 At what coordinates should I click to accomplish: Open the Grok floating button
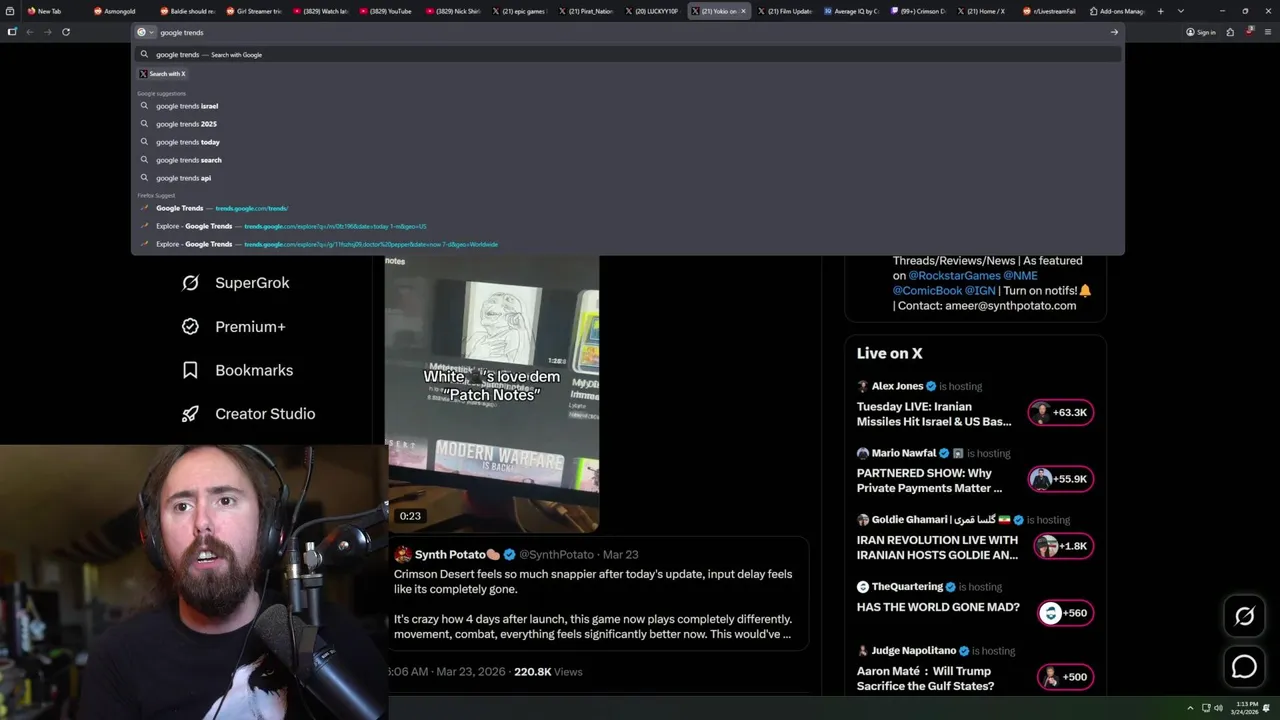[1244, 617]
